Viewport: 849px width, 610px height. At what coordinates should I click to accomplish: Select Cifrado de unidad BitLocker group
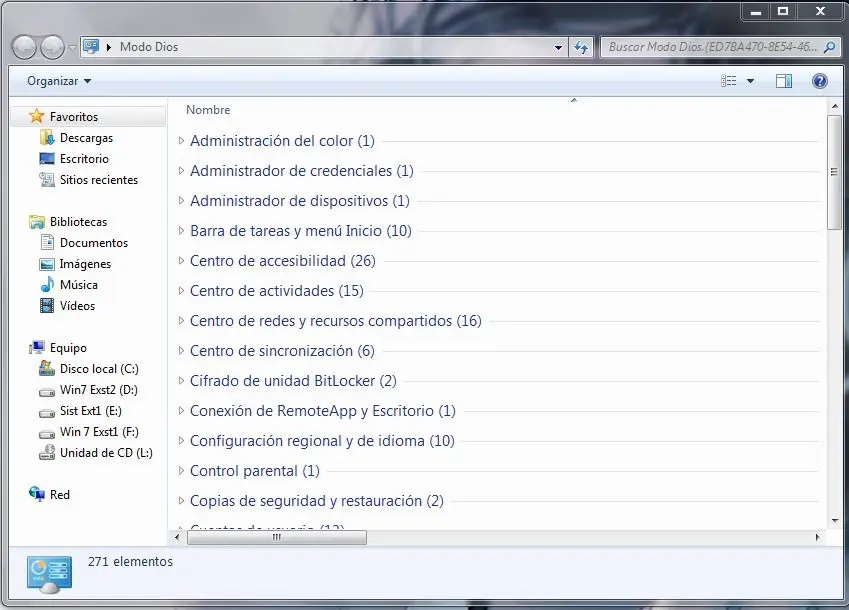tap(293, 381)
